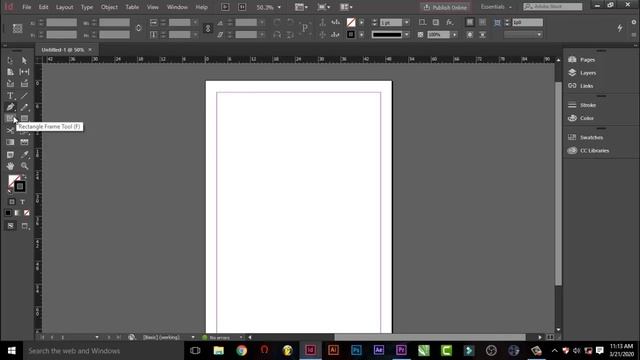
Task: Open the File menu
Action: 27,7
